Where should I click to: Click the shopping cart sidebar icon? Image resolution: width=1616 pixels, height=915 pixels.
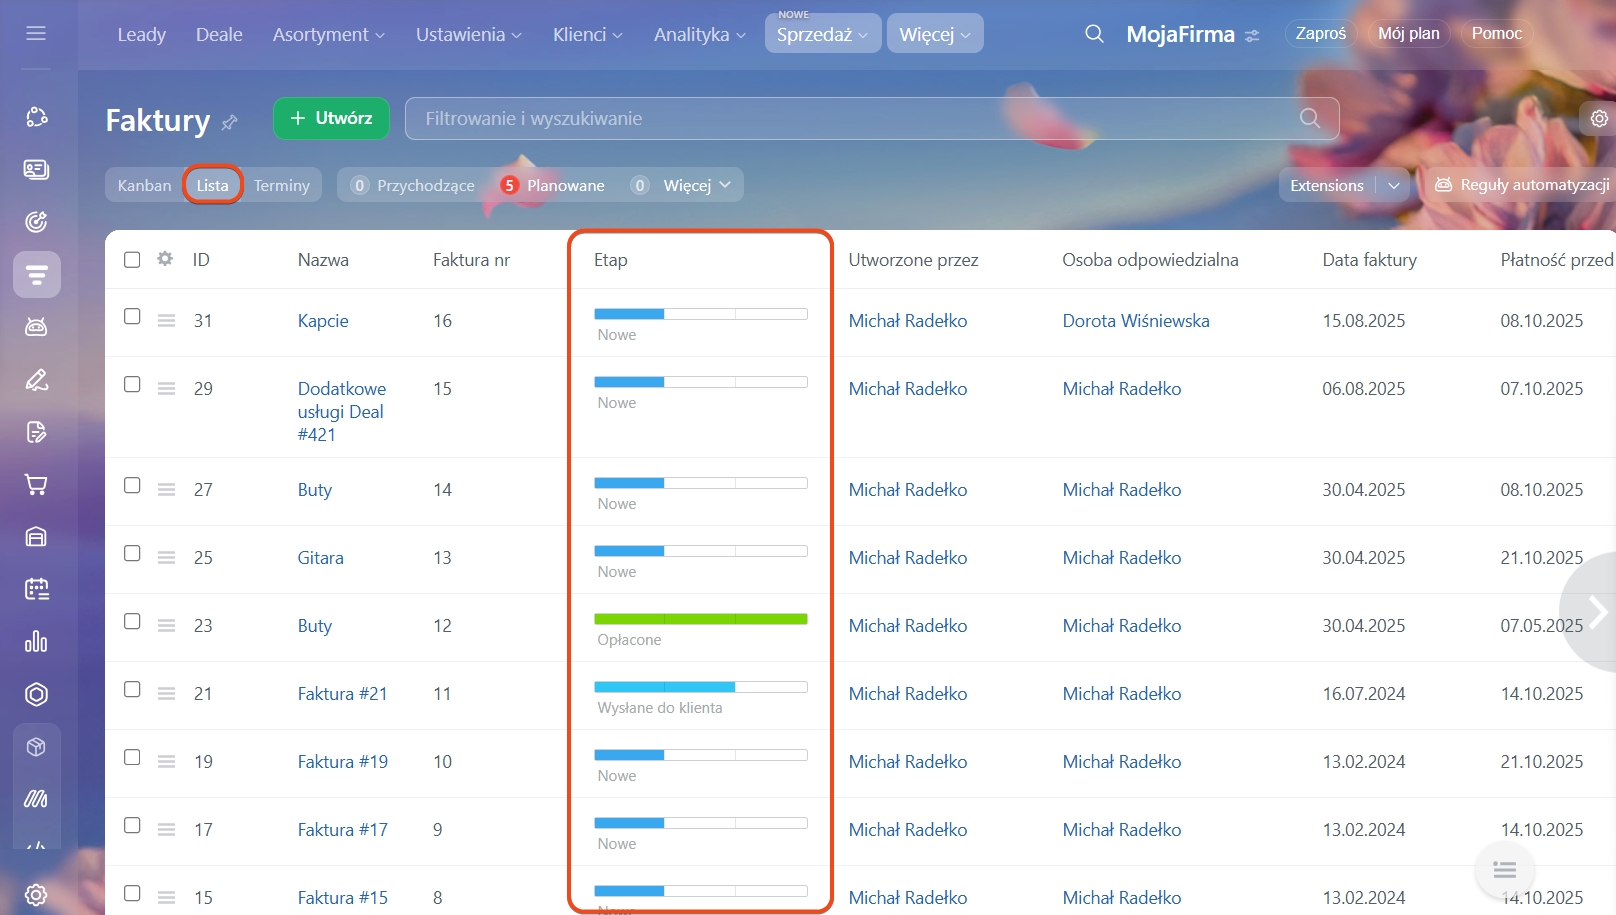36,485
